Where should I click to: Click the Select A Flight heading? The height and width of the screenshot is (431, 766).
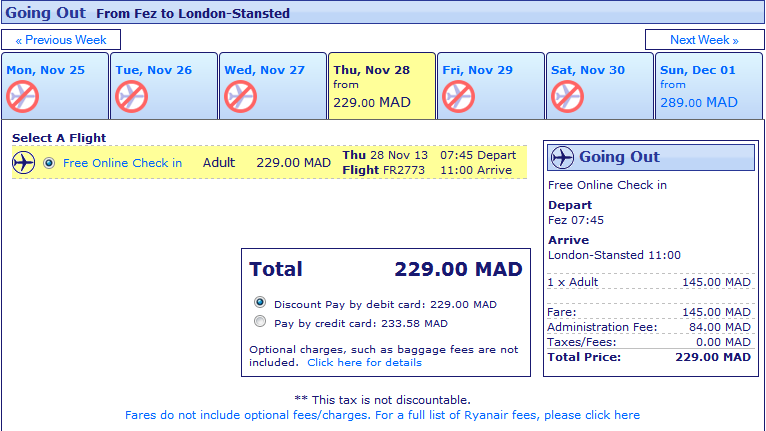click(x=59, y=138)
